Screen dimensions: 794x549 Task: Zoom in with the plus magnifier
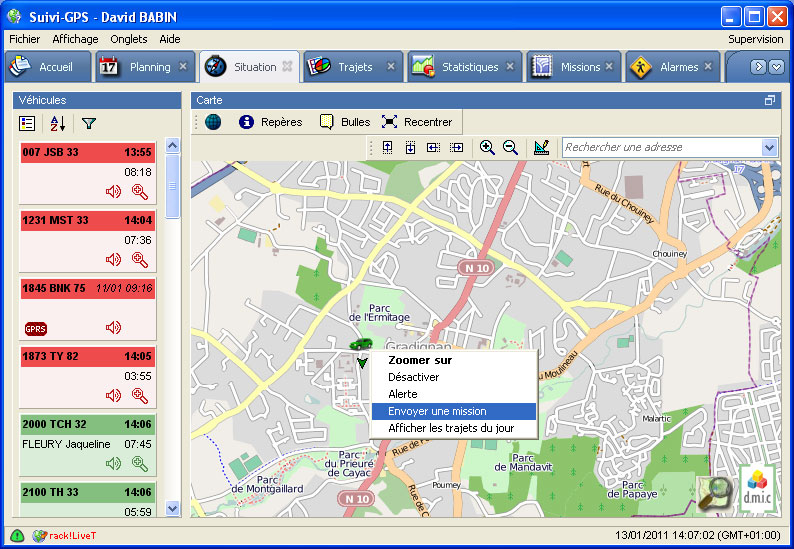pyautogui.click(x=487, y=147)
